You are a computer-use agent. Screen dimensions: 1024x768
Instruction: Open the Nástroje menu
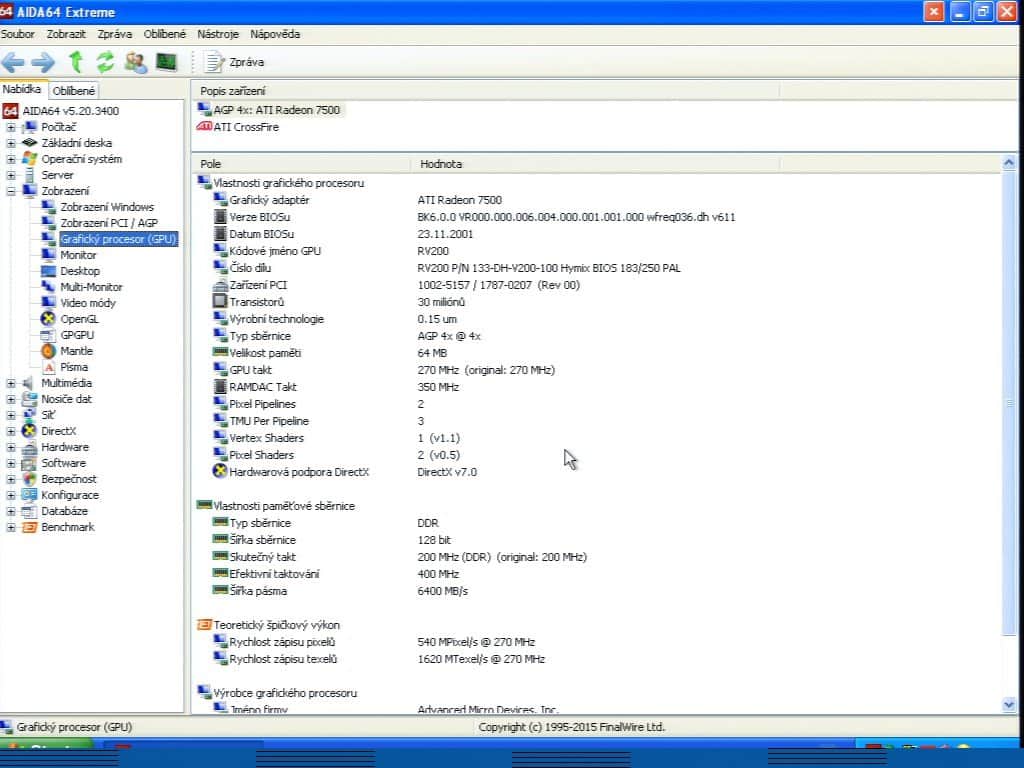(217, 34)
